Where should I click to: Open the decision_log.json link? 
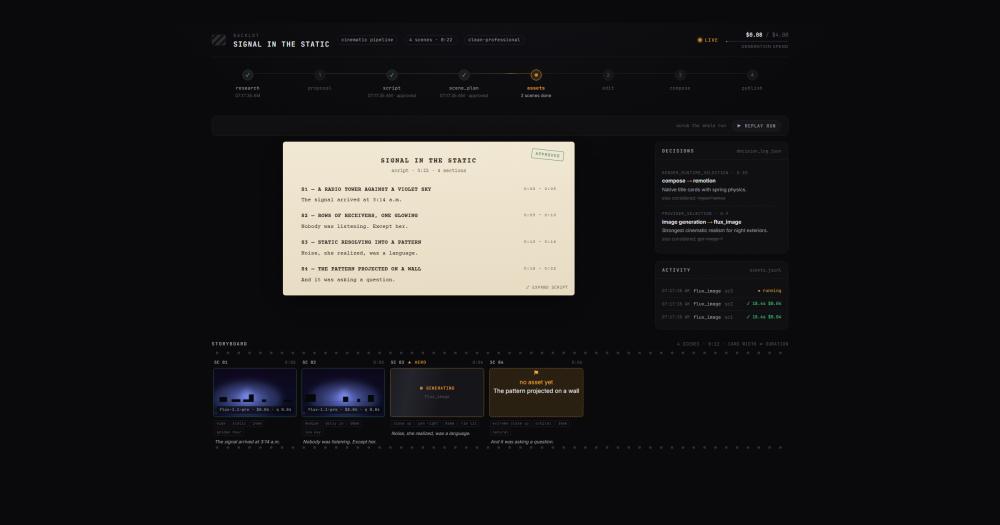(x=758, y=151)
